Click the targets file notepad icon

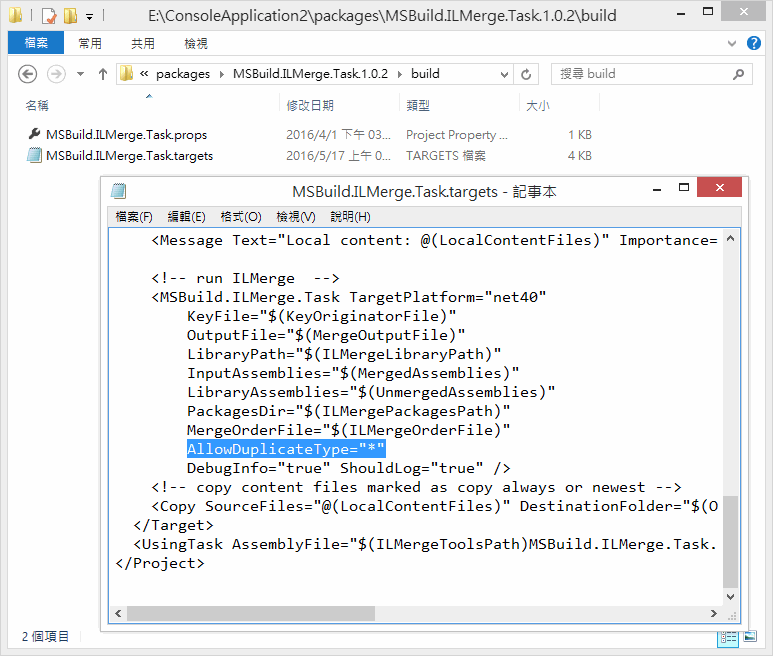[x=34, y=155]
